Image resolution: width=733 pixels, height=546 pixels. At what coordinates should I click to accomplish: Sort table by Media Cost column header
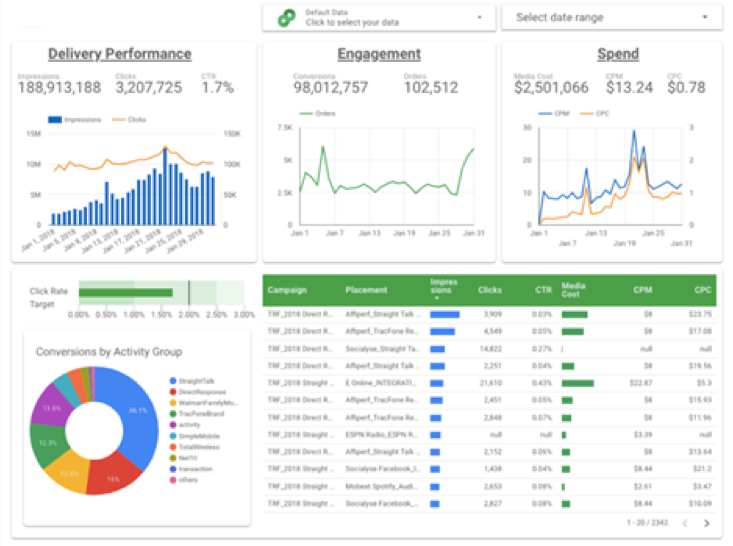click(x=574, y=290)
